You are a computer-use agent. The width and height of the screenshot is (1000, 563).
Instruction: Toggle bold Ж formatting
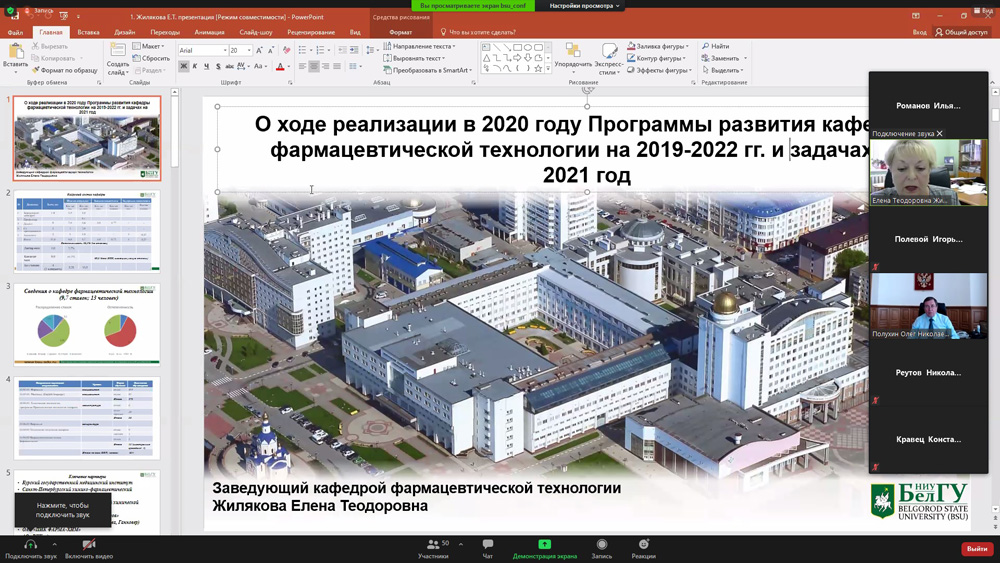coord(184,67)
